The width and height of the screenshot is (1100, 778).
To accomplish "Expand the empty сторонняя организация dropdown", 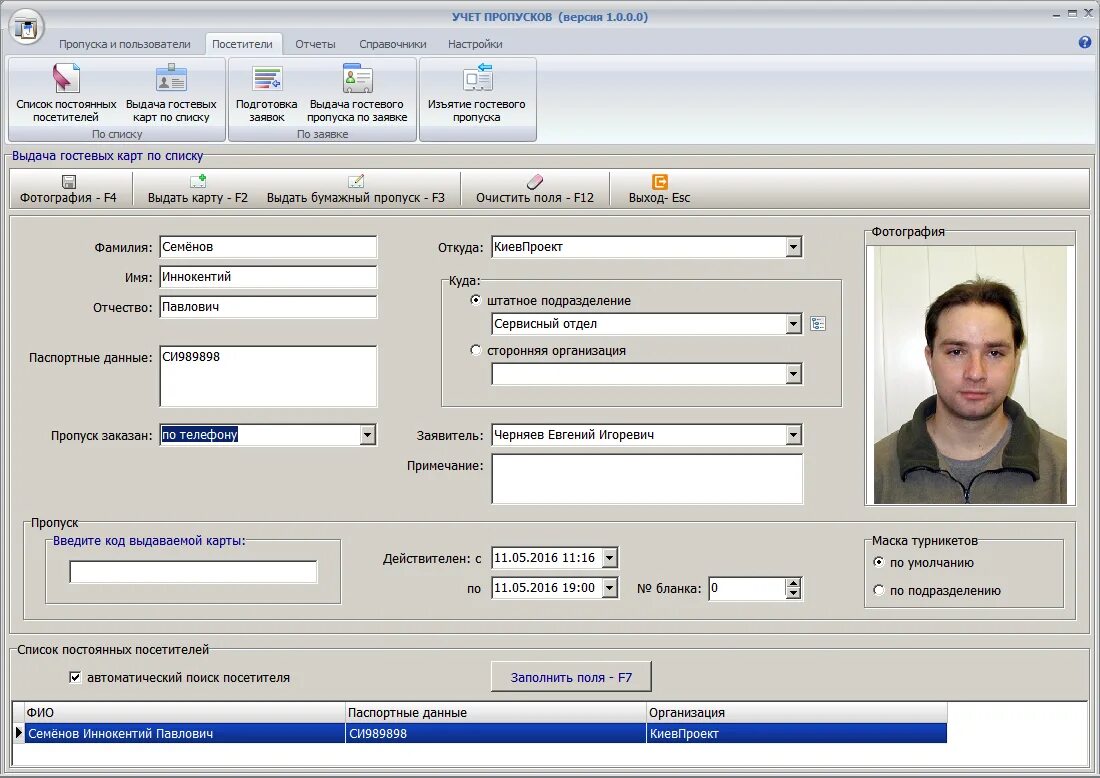I will tap(793, 374).
